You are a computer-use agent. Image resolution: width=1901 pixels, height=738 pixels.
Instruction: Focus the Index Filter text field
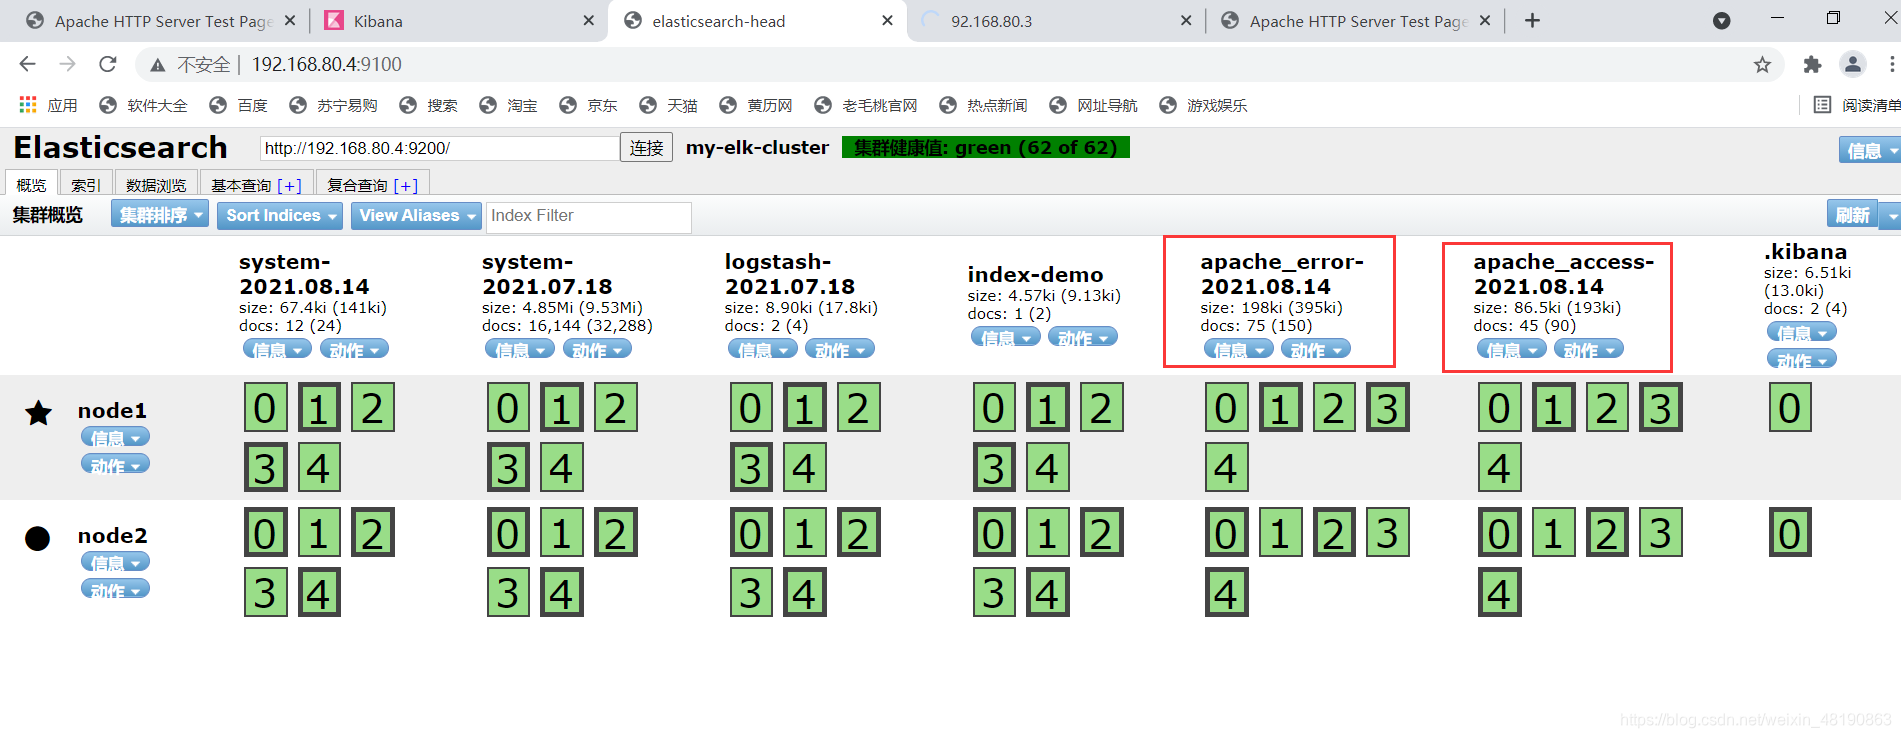(588, 216)
